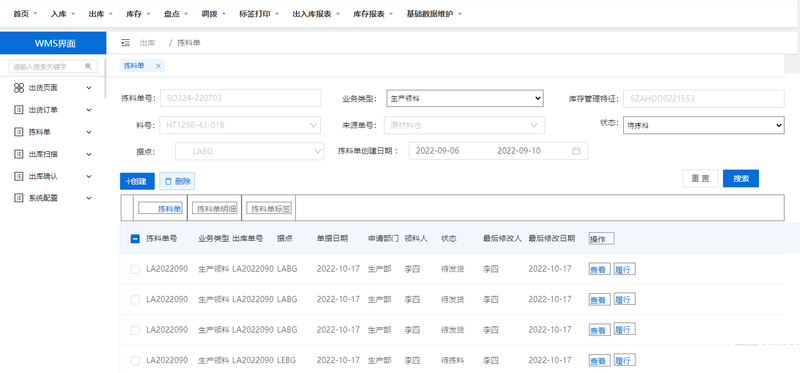Open the 首页 top menu
The image size is (800, 373).
click(x=25, y=14)
